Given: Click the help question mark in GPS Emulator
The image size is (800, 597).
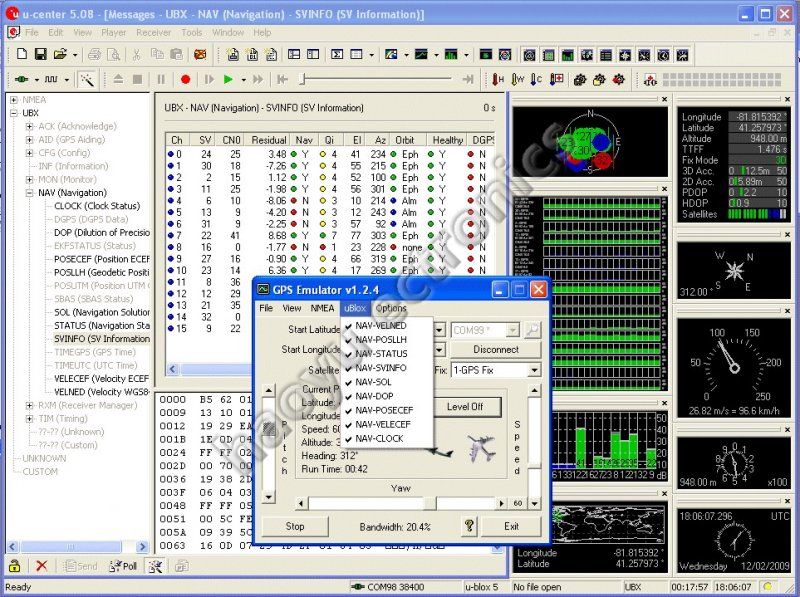Looking at the screenshot, I should (x=469, y=526).
